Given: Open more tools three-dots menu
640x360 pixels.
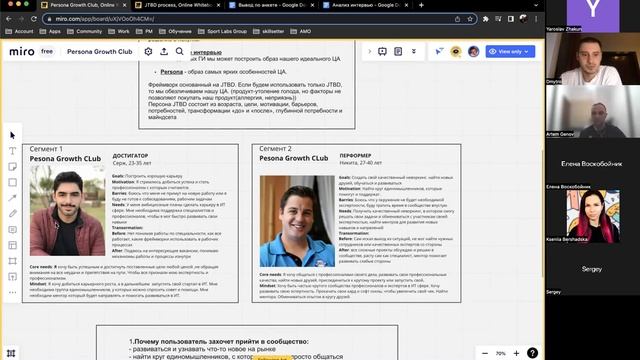Looking at the screenshot, I should 13,292.
